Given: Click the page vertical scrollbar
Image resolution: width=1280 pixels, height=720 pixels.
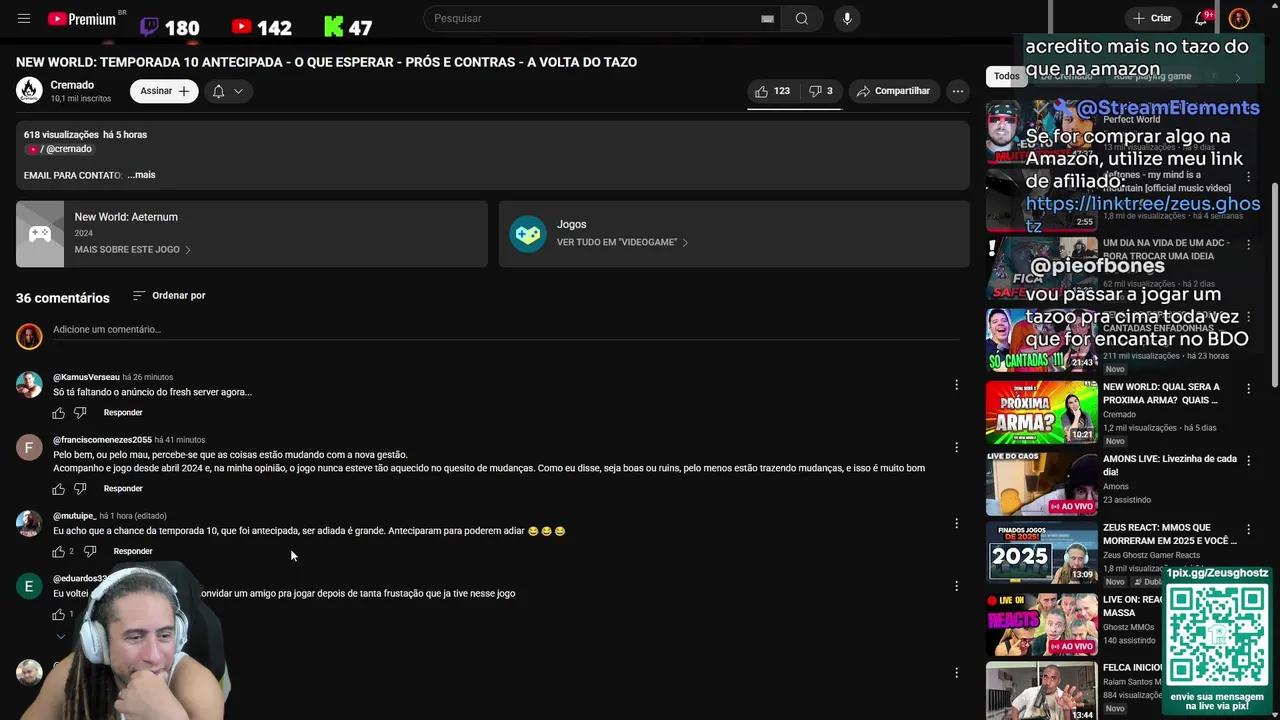Looking at the screenshot, I should click(1274, 285).
